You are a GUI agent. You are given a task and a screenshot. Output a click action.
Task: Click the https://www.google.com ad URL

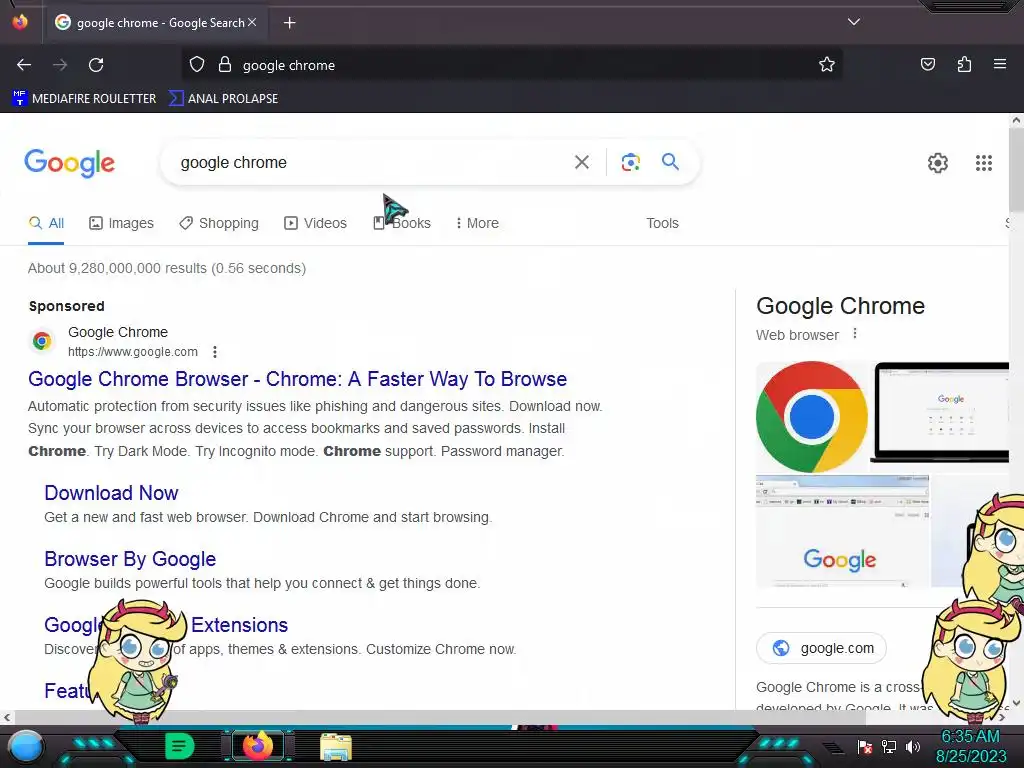pos(133,352)
